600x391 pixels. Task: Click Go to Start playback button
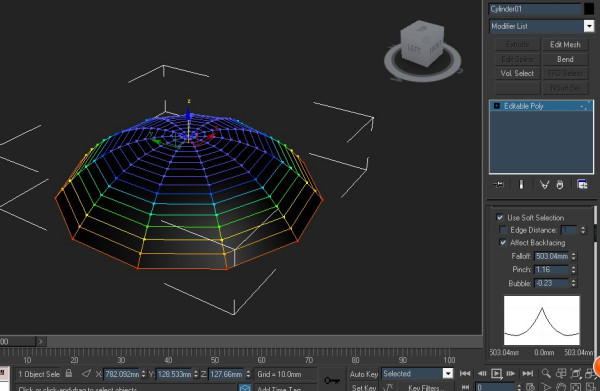(x=465, y=373)
